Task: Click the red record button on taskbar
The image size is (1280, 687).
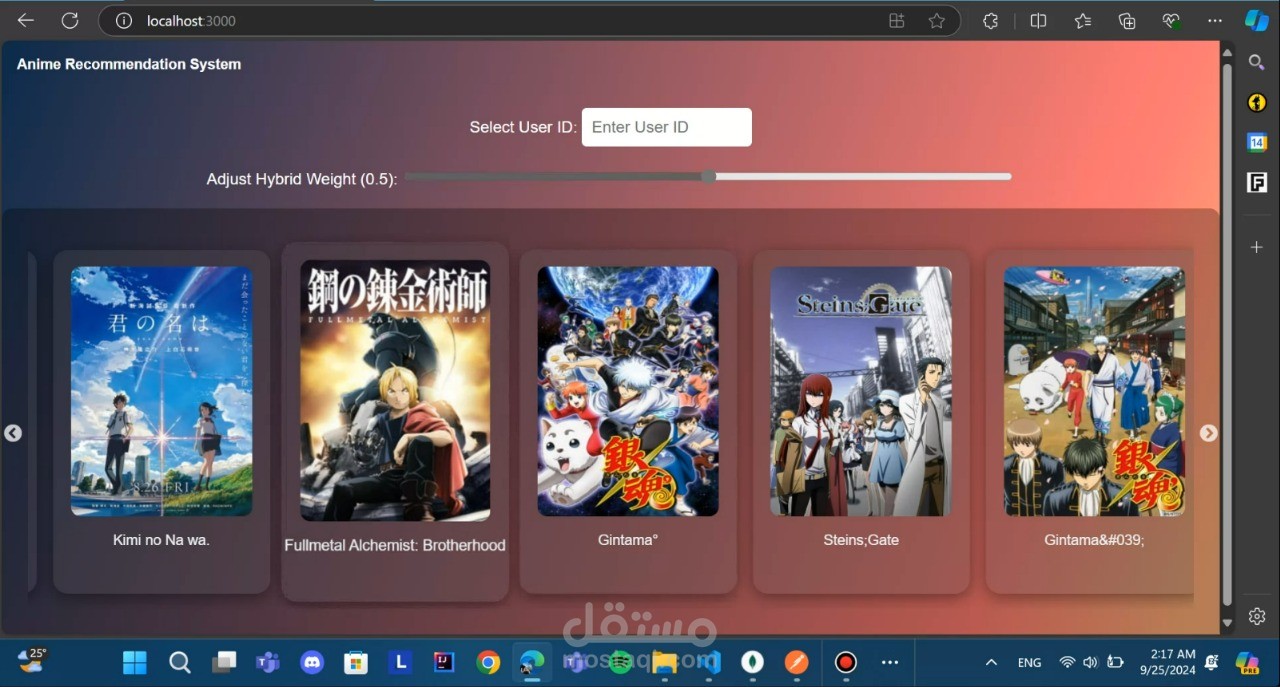Action: coord(846,662)
